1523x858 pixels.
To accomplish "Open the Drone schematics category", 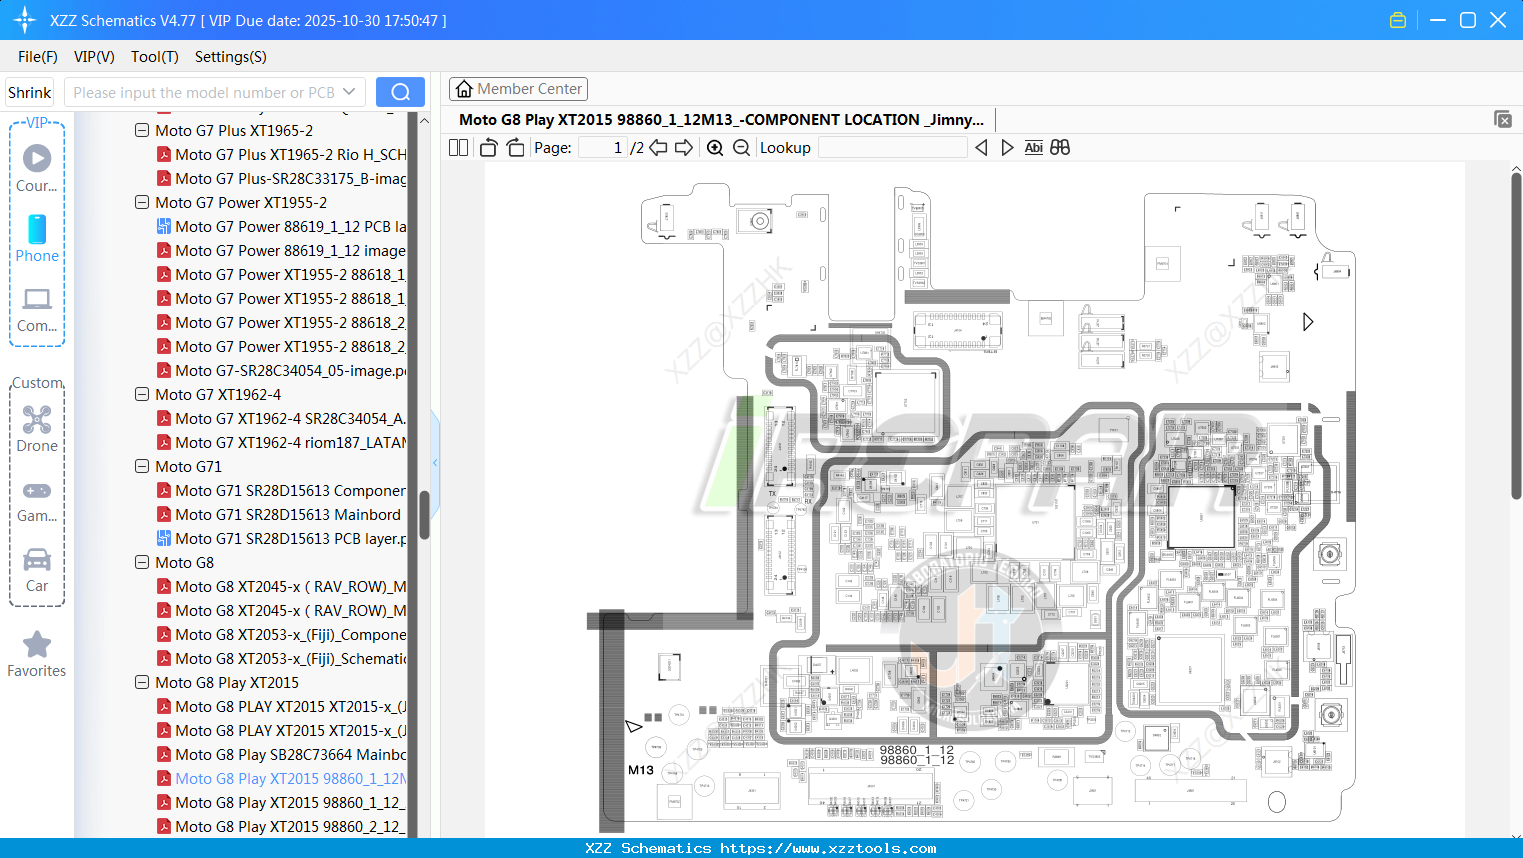I will click(x=37, y=430).
